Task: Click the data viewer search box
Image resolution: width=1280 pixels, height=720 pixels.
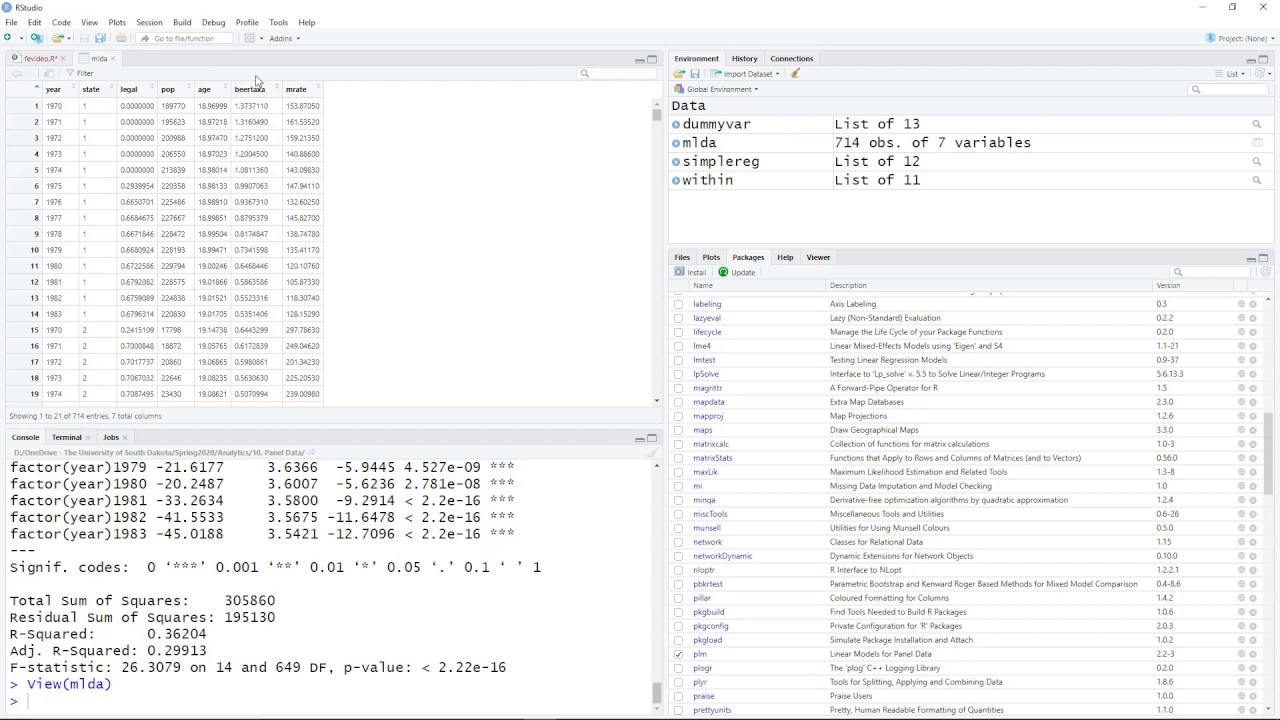Action: (615, 73)
